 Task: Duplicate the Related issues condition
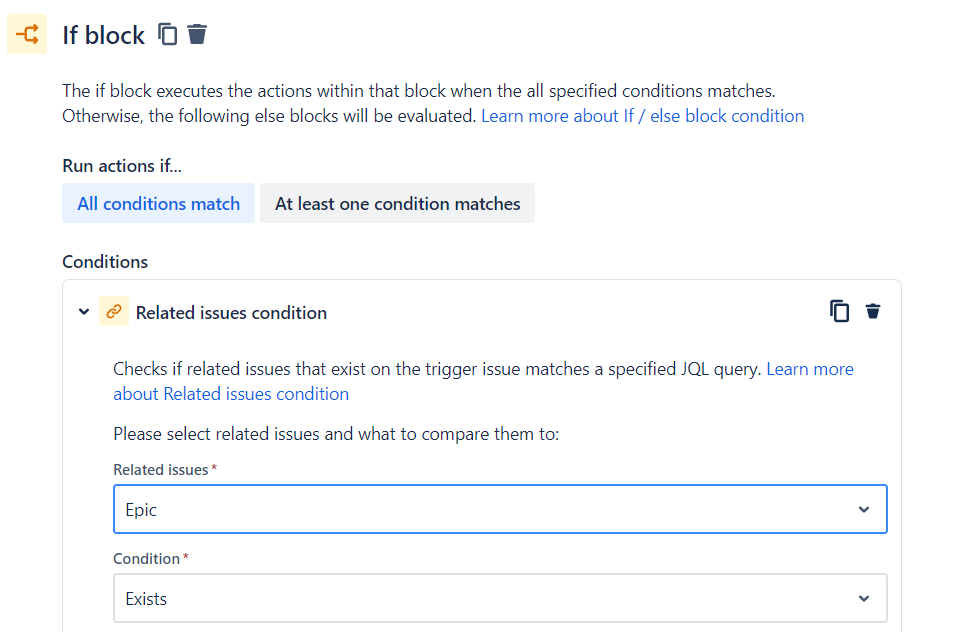[x=840, y=312]
